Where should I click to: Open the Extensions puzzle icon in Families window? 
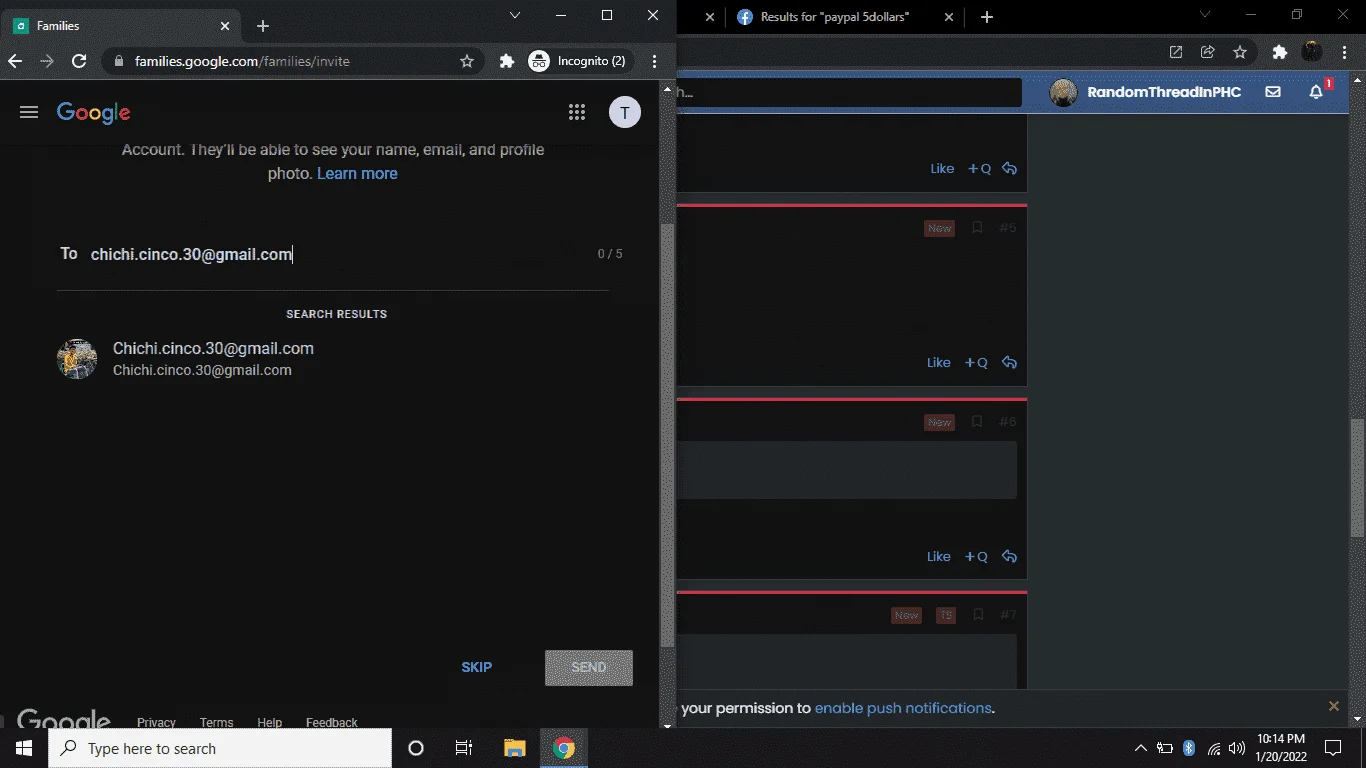(507, 61)
